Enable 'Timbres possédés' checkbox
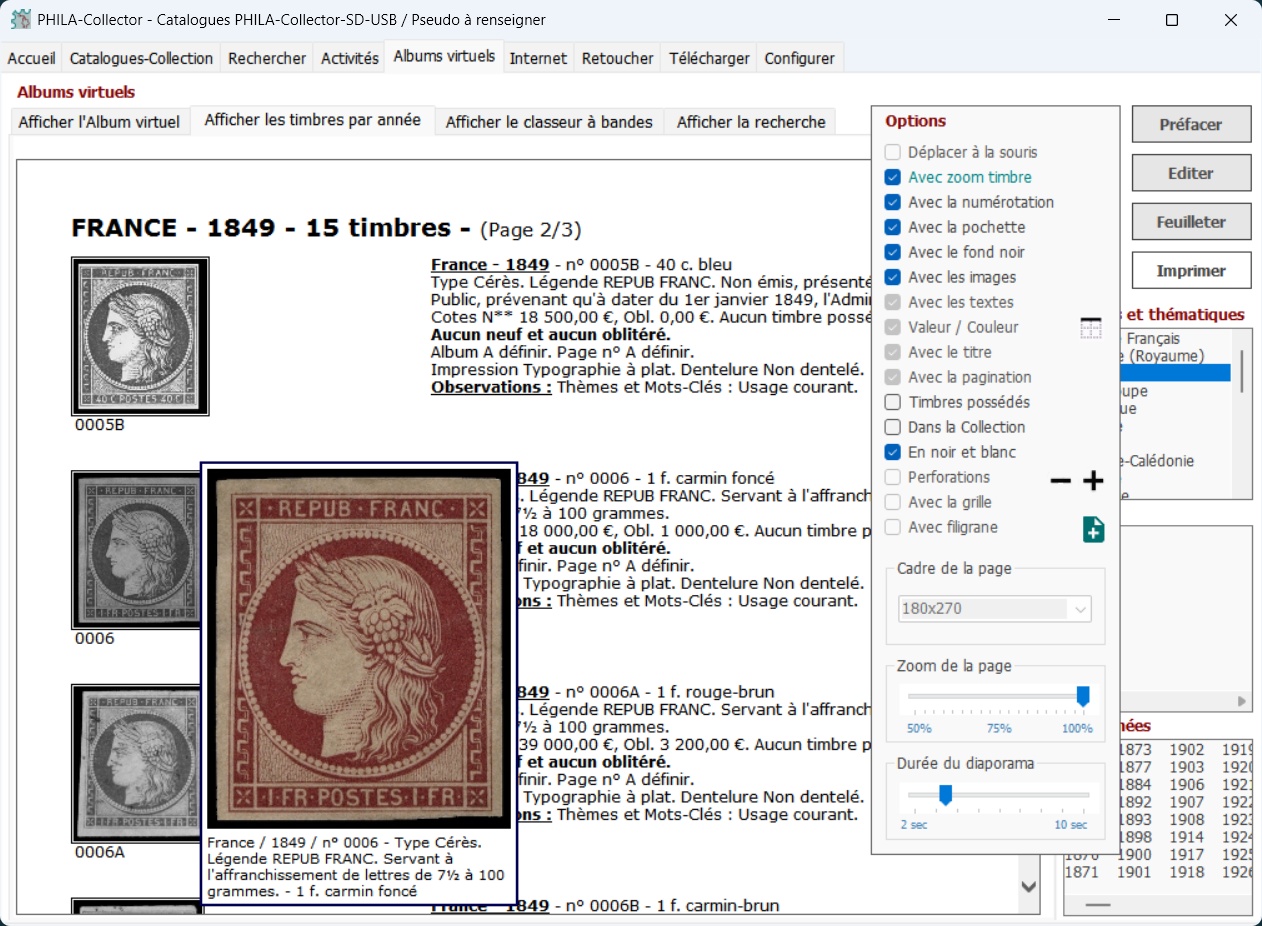The image size is (1262, 926). (893, 403)
